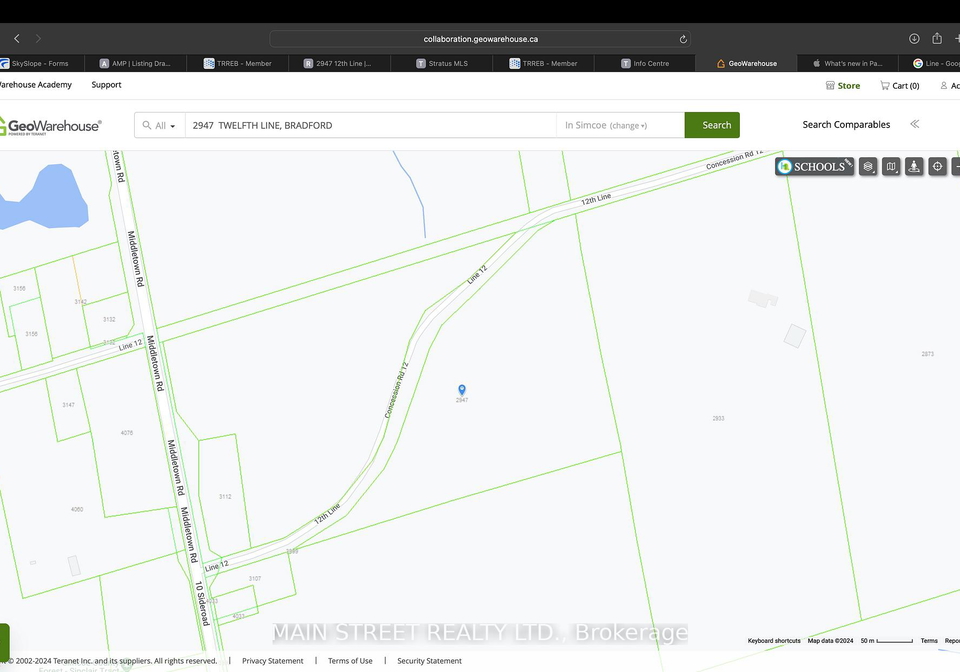Screen dimensions: 960x672
Task: Change the In Simcoe region selector
Action: [x=620, y=125]
